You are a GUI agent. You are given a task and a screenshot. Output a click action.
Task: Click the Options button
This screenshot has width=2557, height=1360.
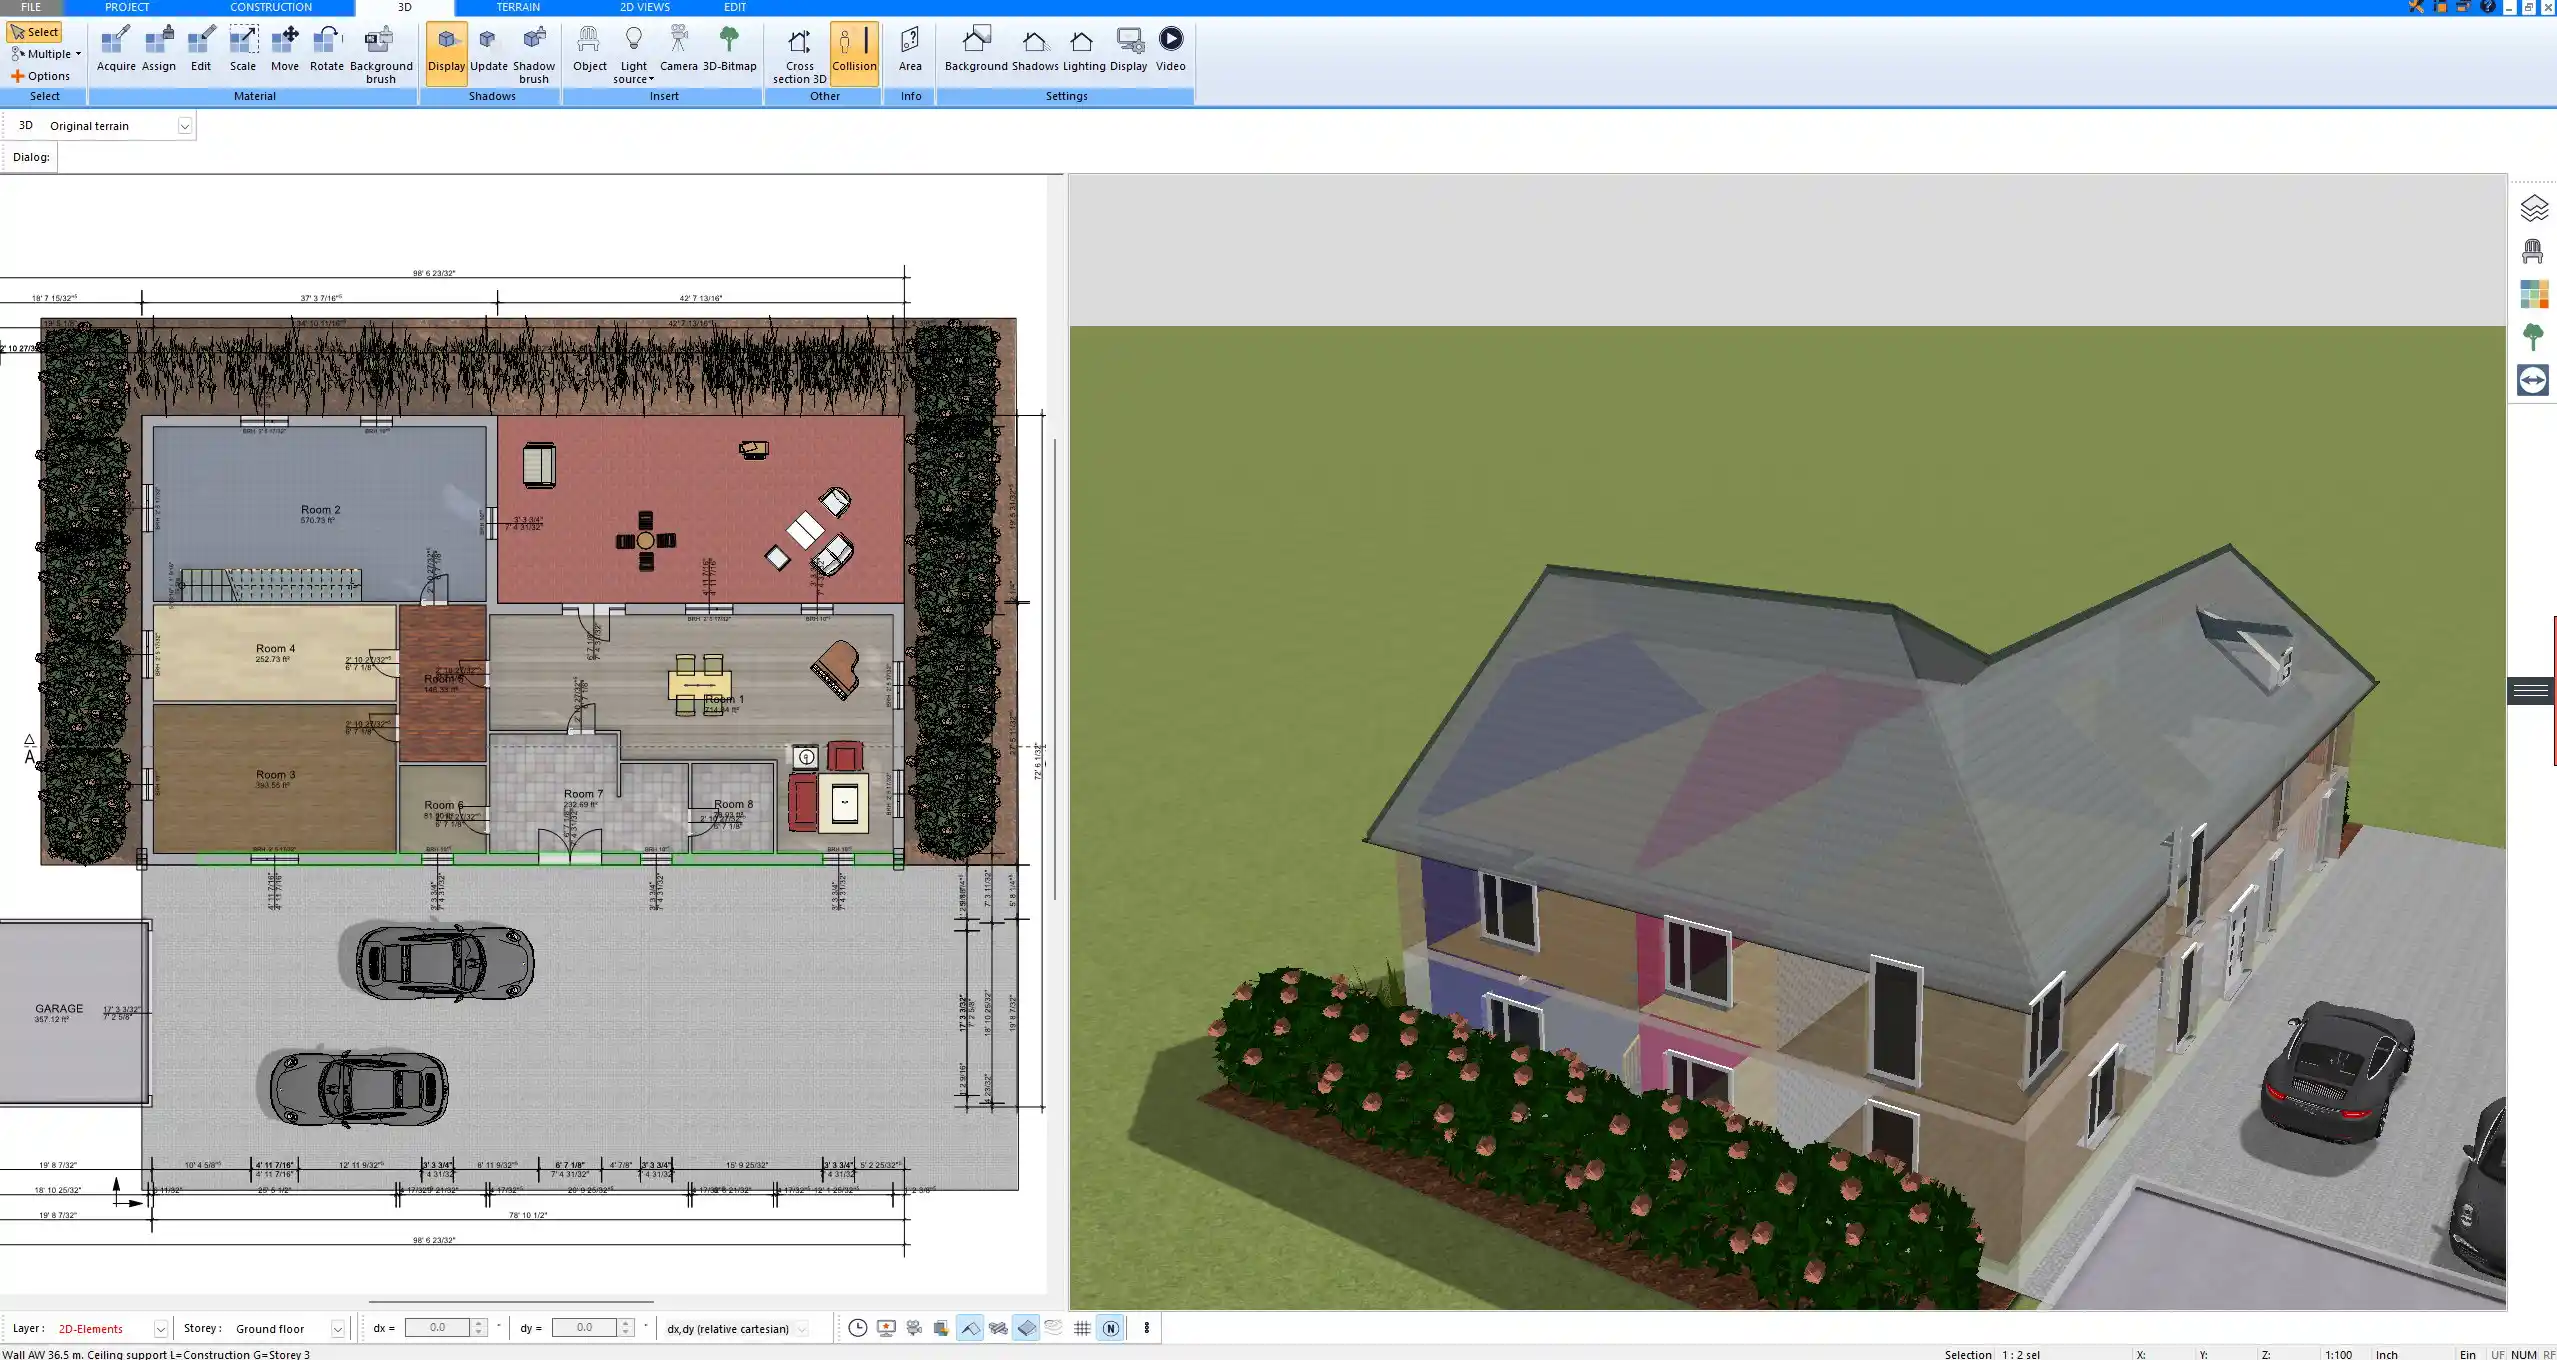41,76
